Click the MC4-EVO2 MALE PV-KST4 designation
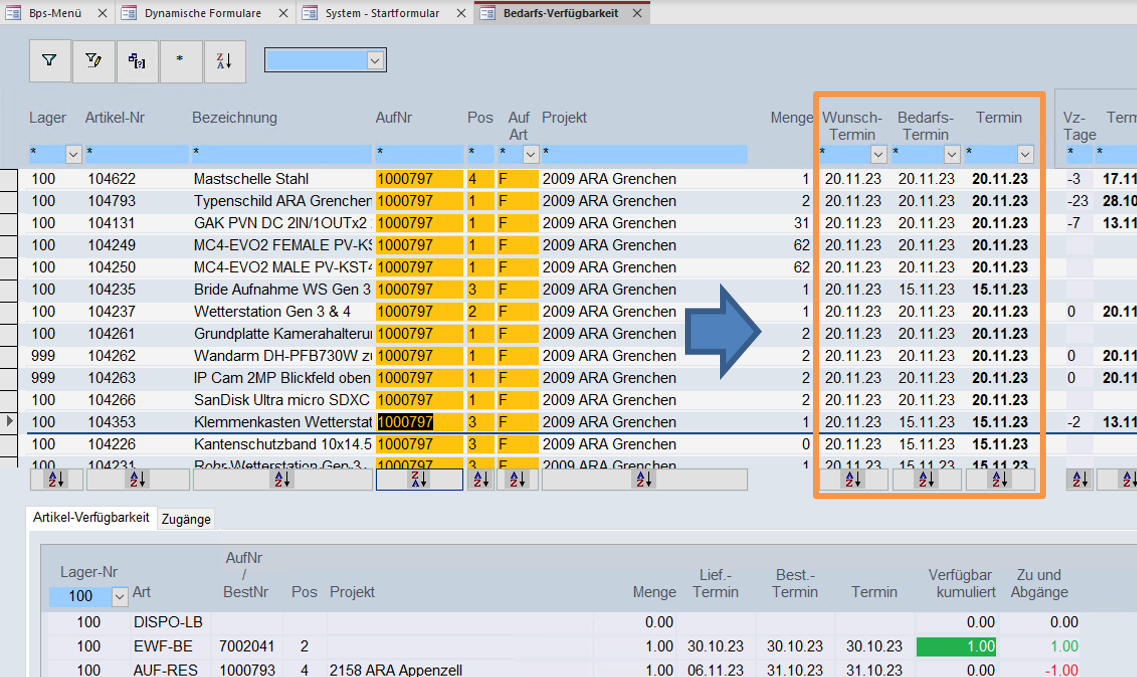The image size is (1137, 677). (282, 267)
